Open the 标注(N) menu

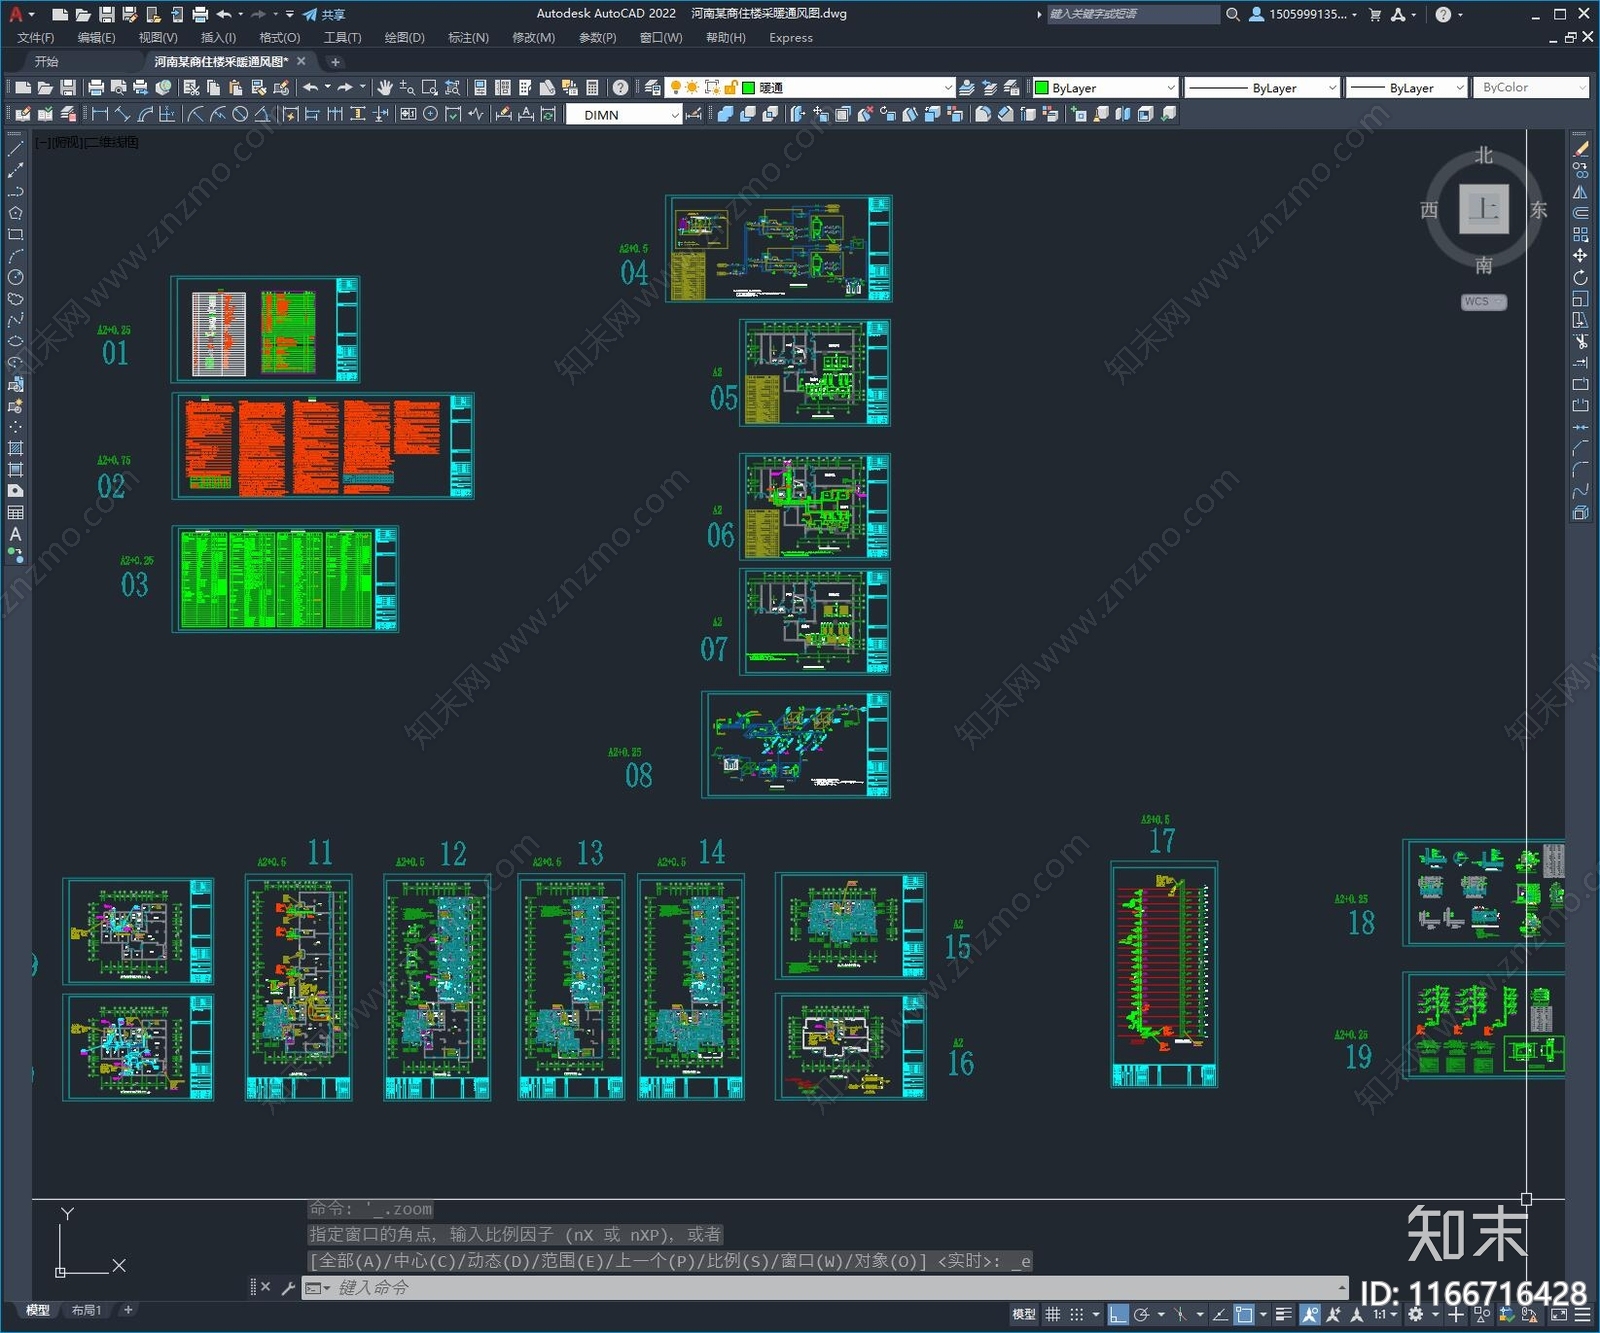[468, 38]
